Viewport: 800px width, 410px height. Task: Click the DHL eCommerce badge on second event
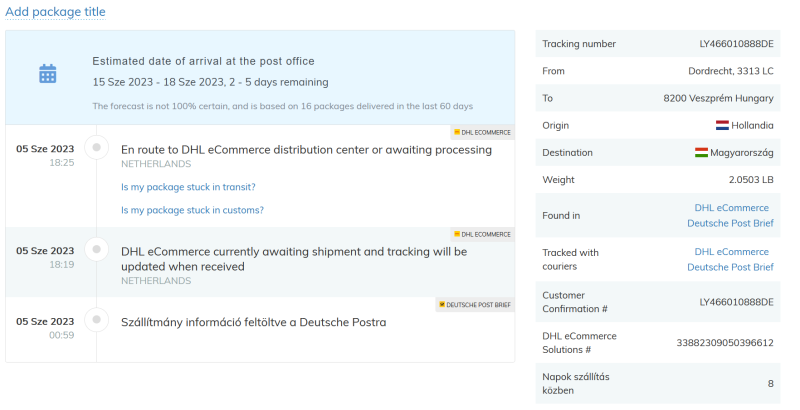click(481, 234)
